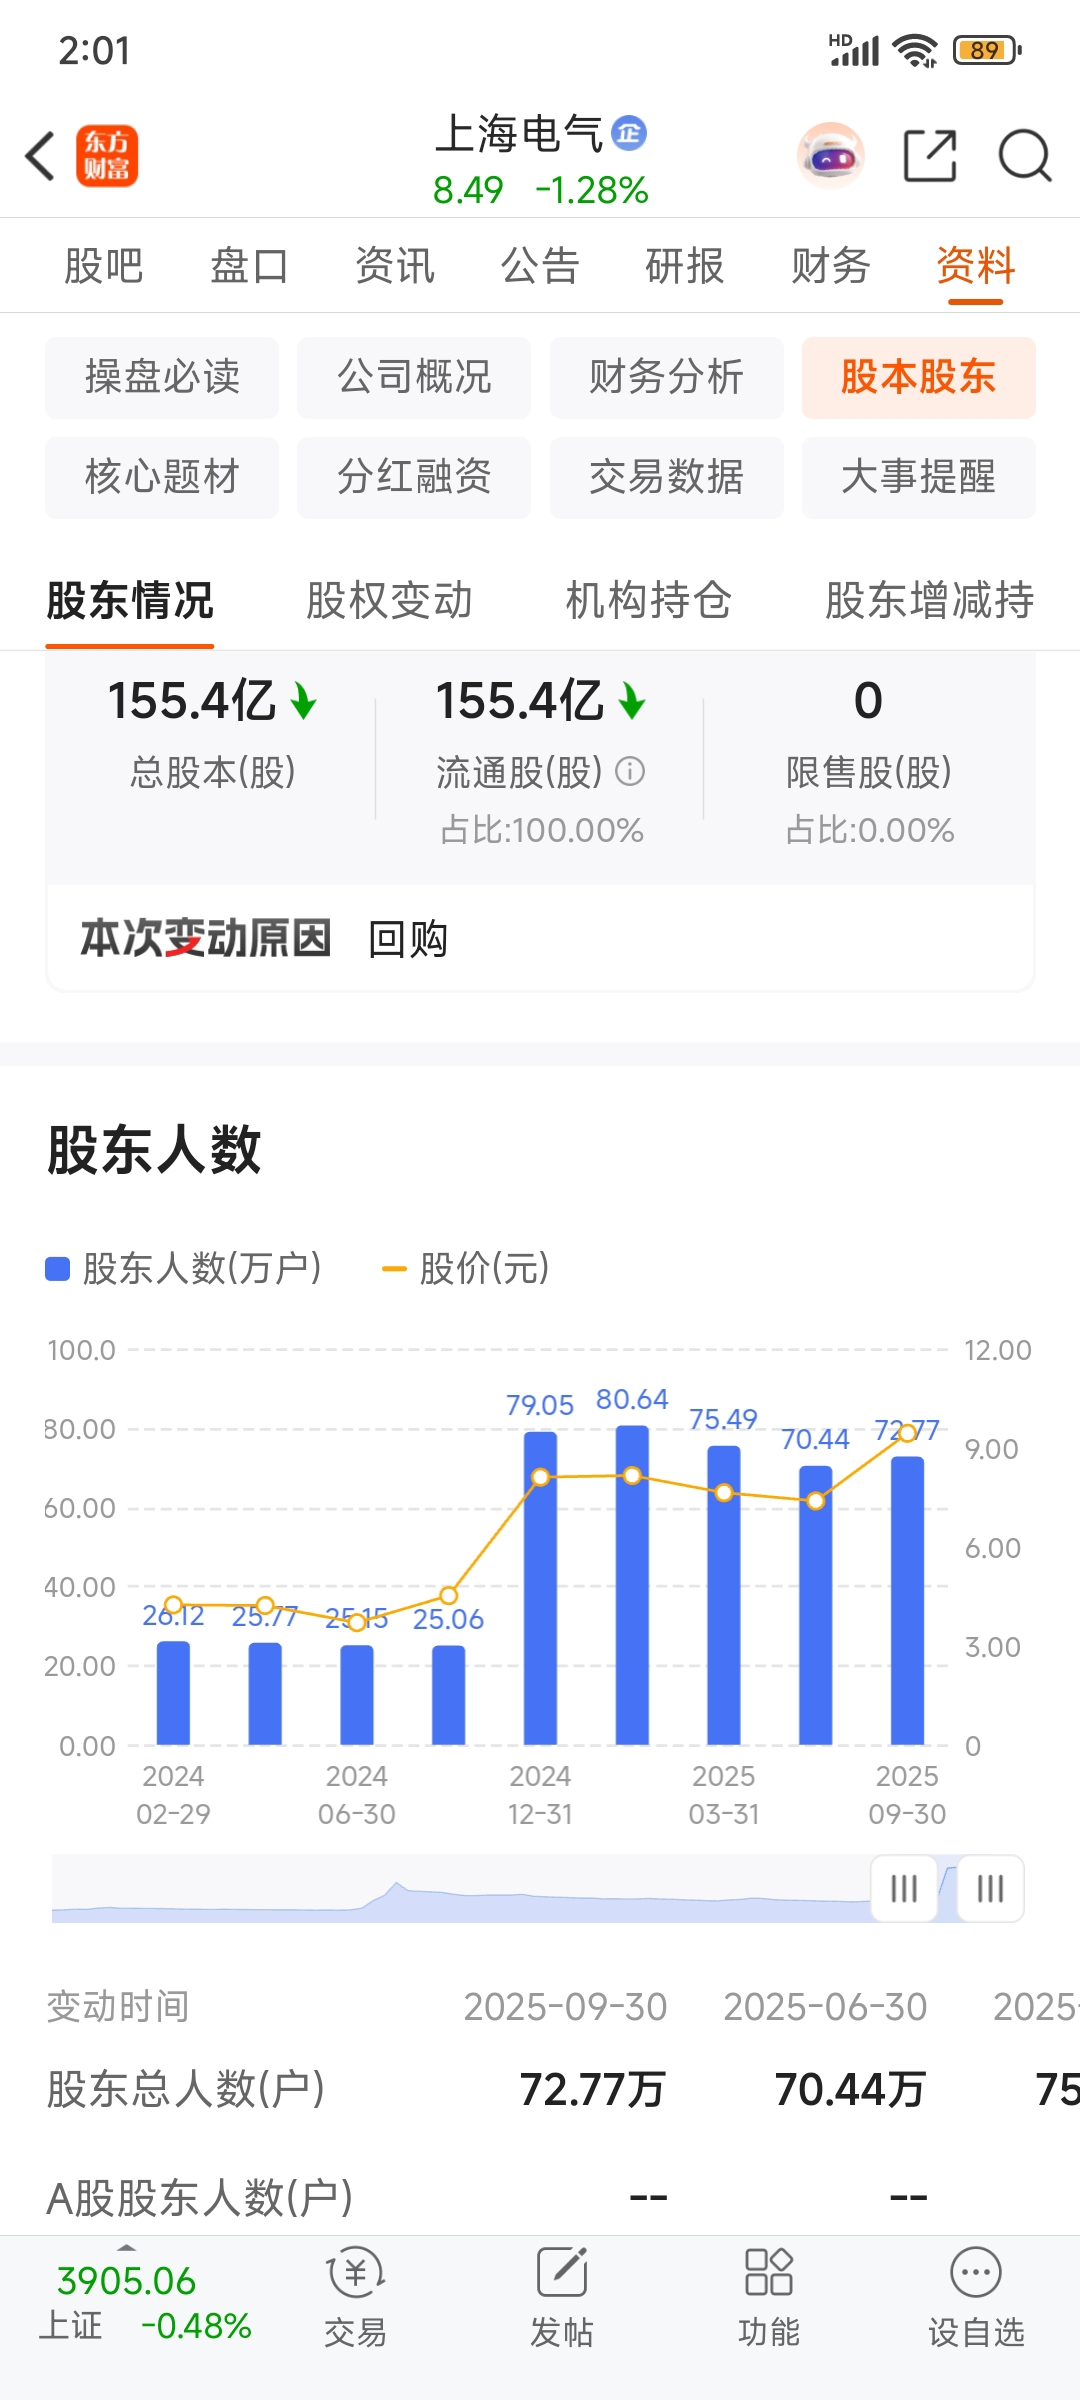Tap 占比:100.00% label

pyautogui.click(x=541, y=830)
